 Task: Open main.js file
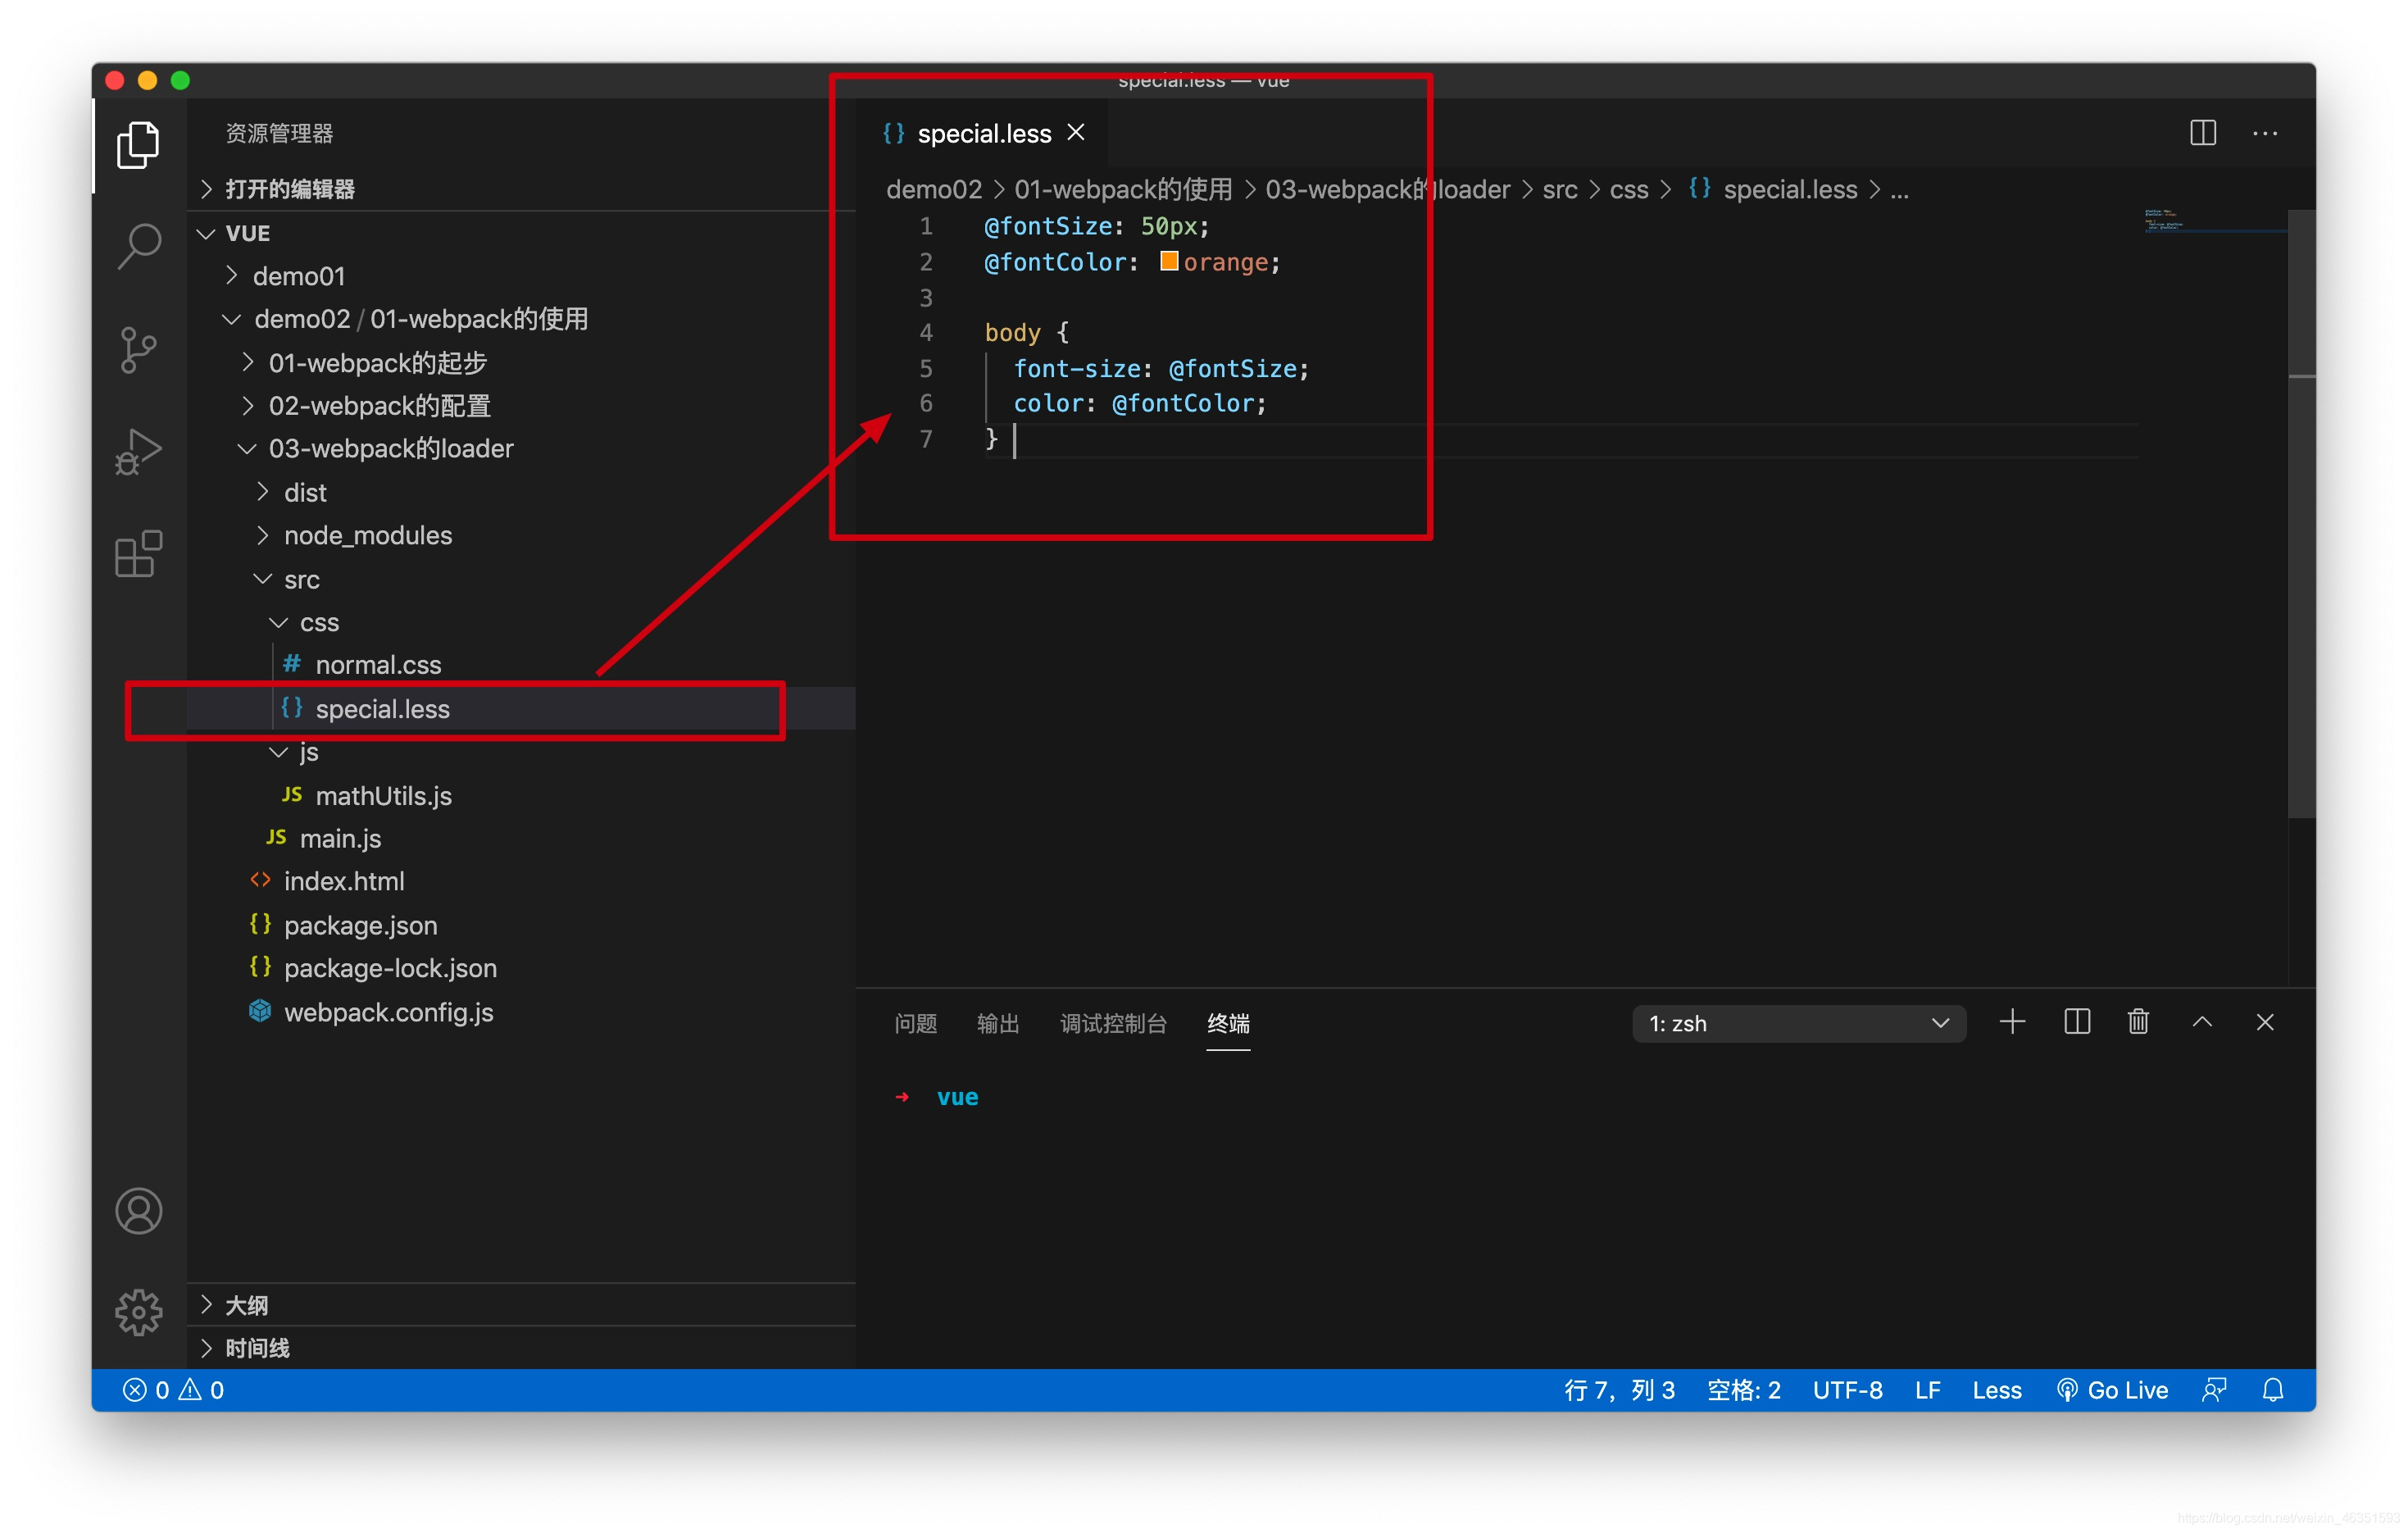520,839
